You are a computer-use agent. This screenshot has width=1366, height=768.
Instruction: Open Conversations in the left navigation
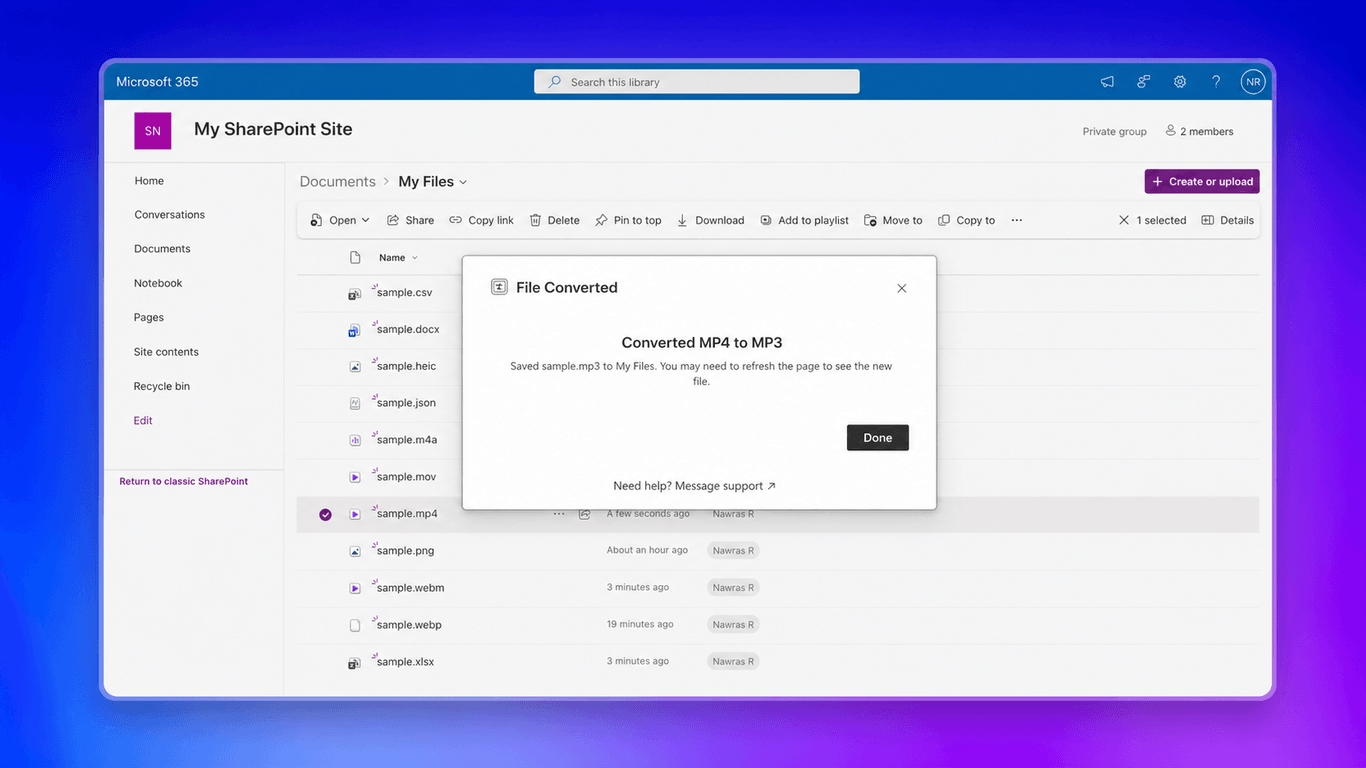pyautogui.click(x=170, y=215)
